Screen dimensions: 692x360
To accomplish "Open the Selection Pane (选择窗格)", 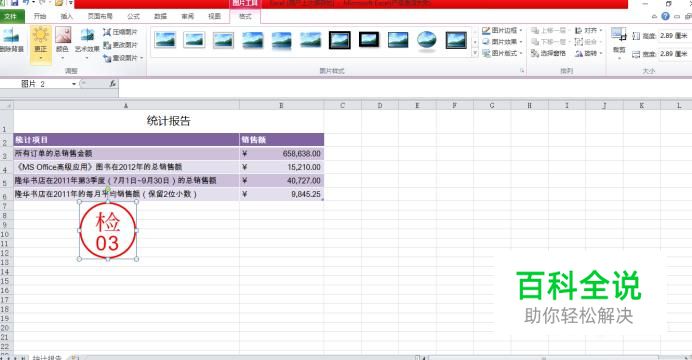I will pyautogui.click(x=549, y=53).
